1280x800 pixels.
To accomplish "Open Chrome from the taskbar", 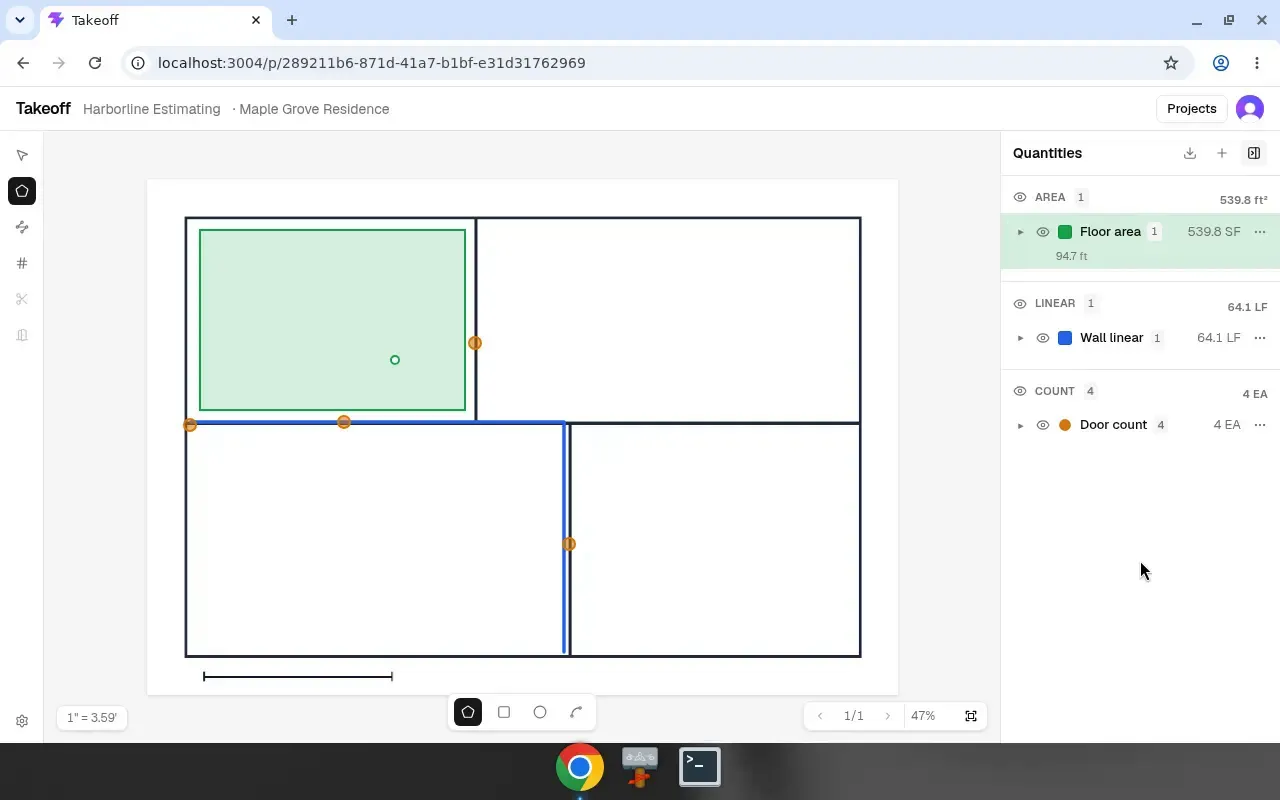I will (x=580, y=768).
